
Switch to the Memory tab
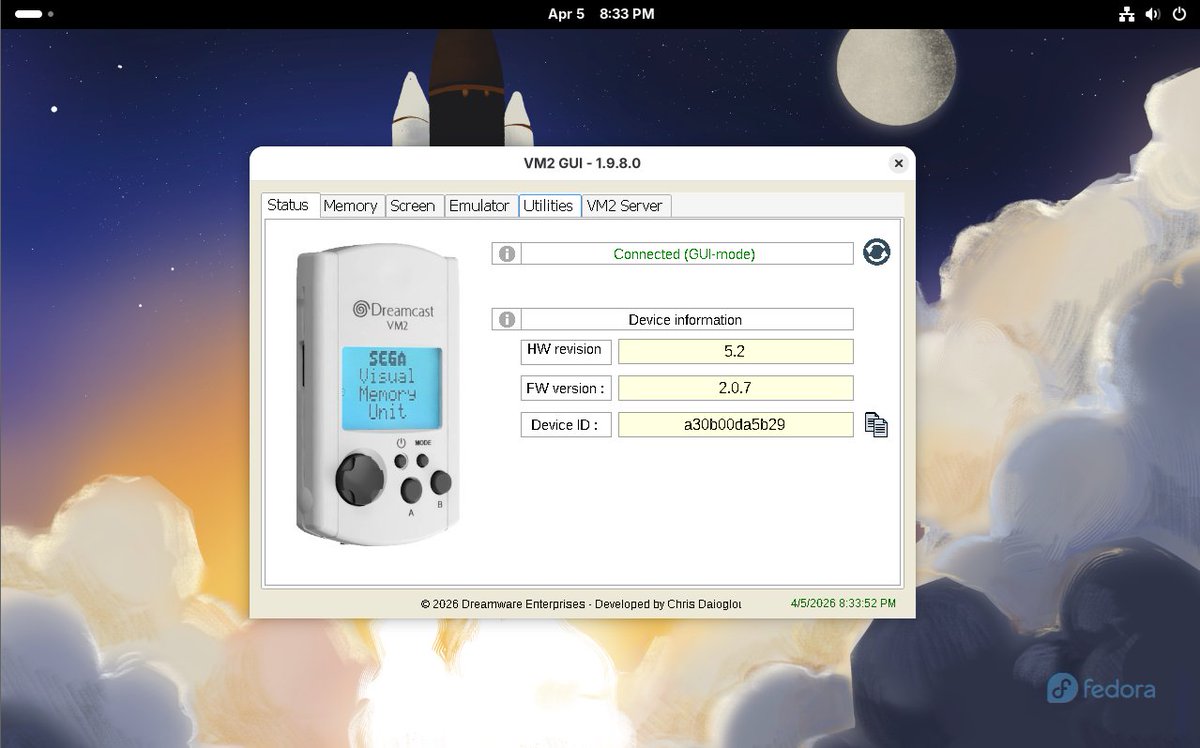click(x=350, y=206)
